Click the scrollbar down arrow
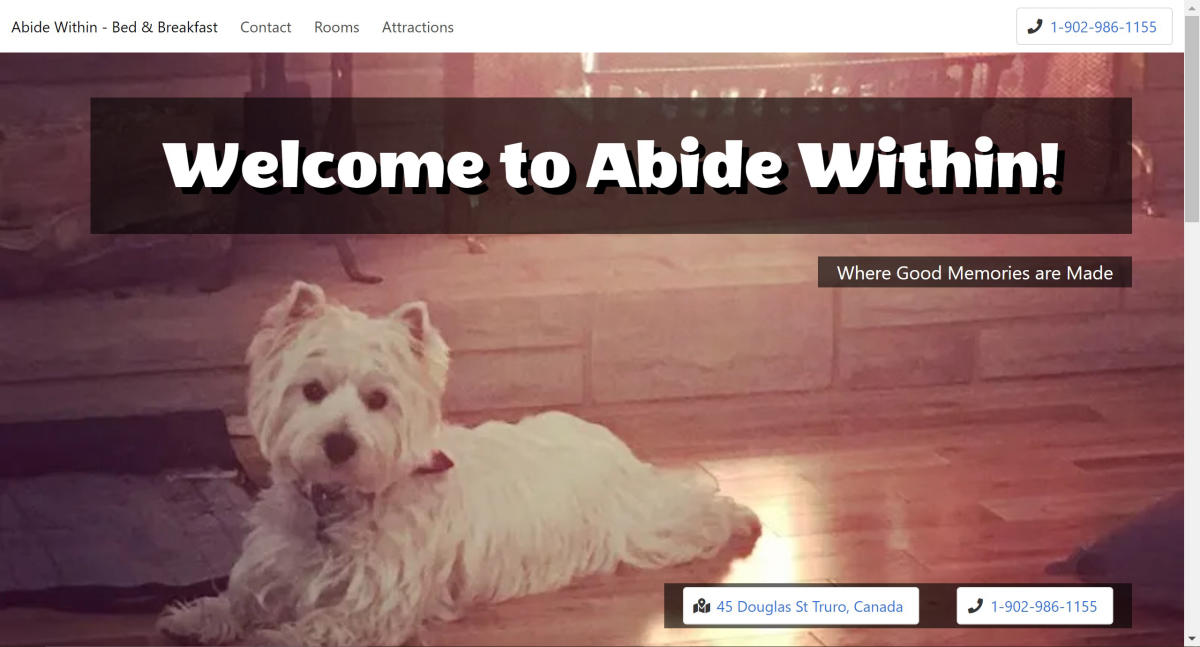Screen dimensions: 1200x647 tap(1192, 639)
